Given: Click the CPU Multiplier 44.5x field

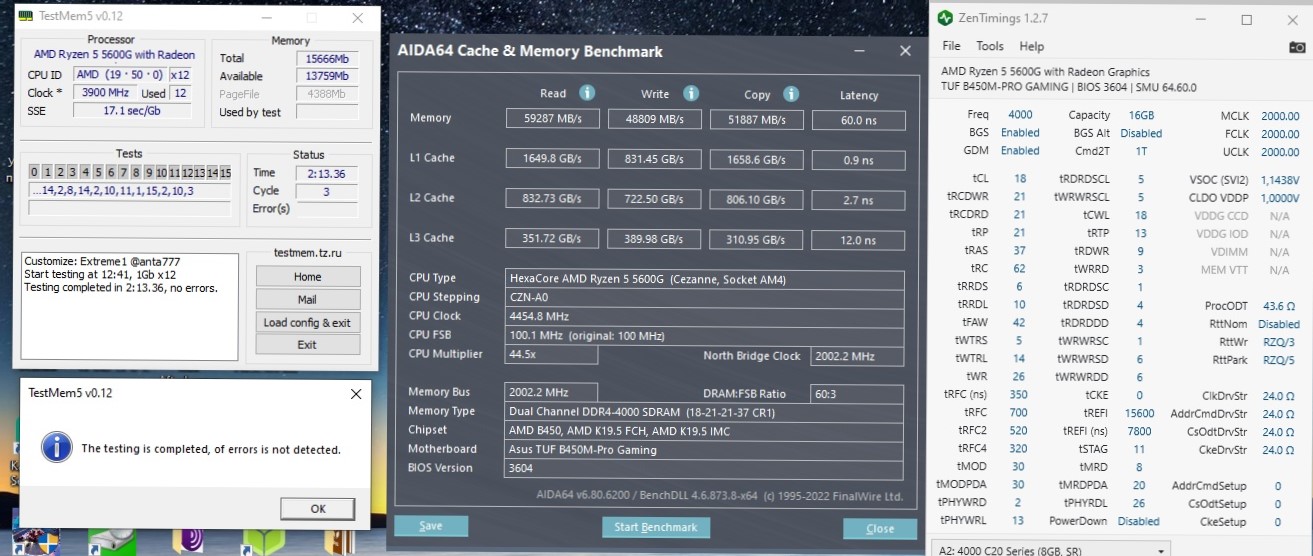Looking at the screenshot, I should tap(553, 355).
